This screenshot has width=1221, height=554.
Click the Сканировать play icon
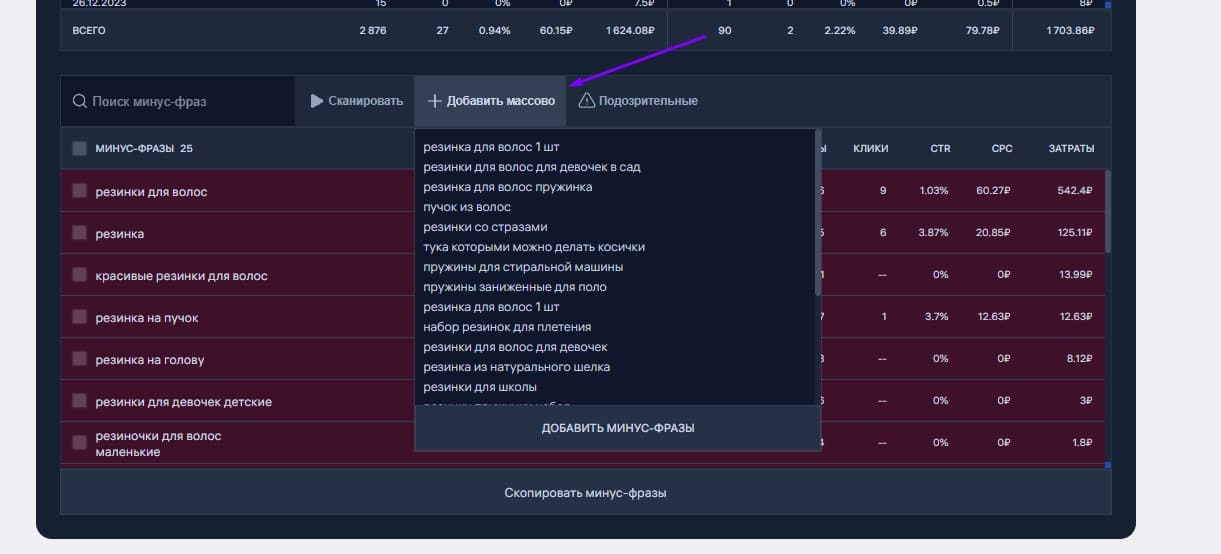tap(317, 101)
